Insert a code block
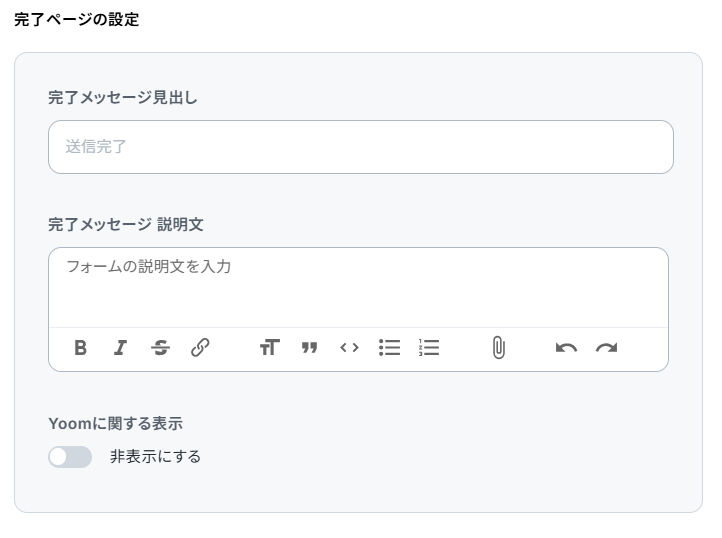Screen dimensions: 722x538 pyautogui.click(x=349, y=348)
